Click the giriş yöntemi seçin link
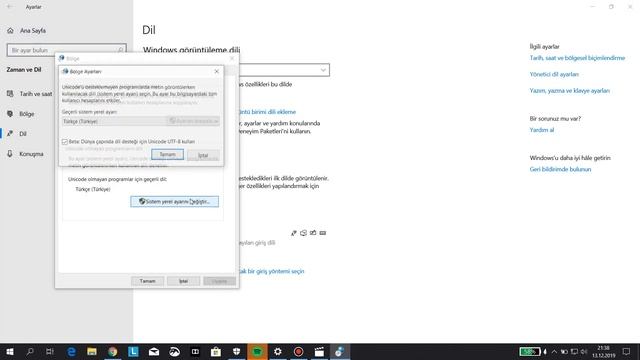This screenshot has width=640, height=360. [272, 271]
